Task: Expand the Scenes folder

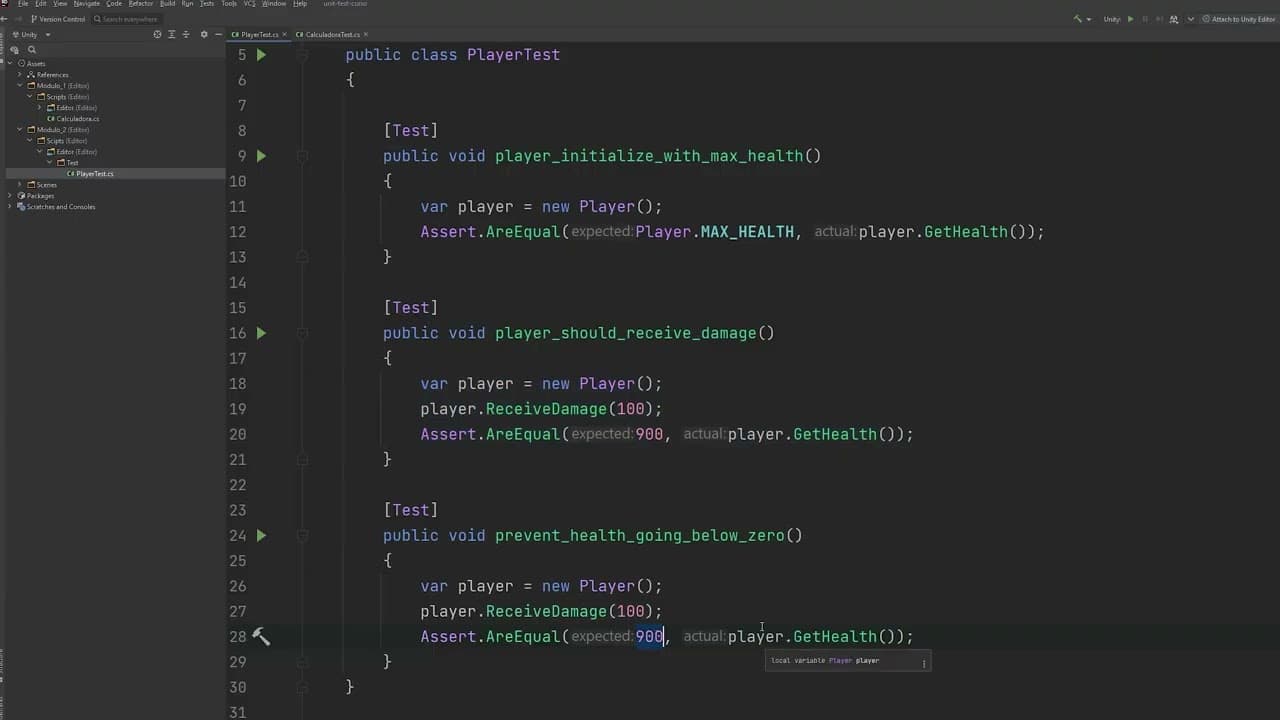Action: 19,184
